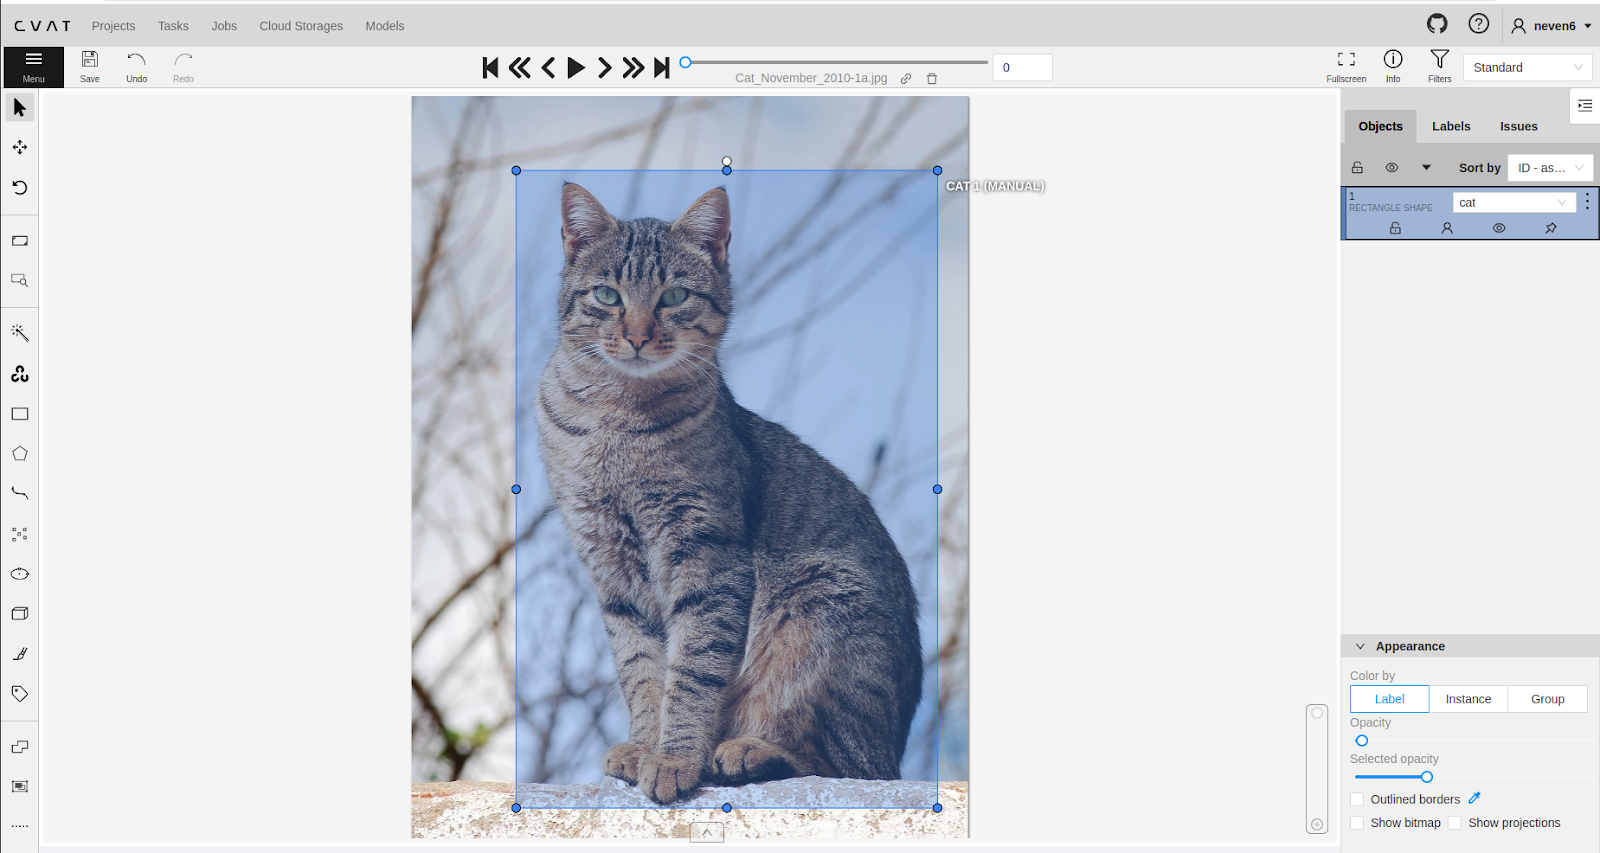Hide all objects with header eye icon

click(1391, 168)
